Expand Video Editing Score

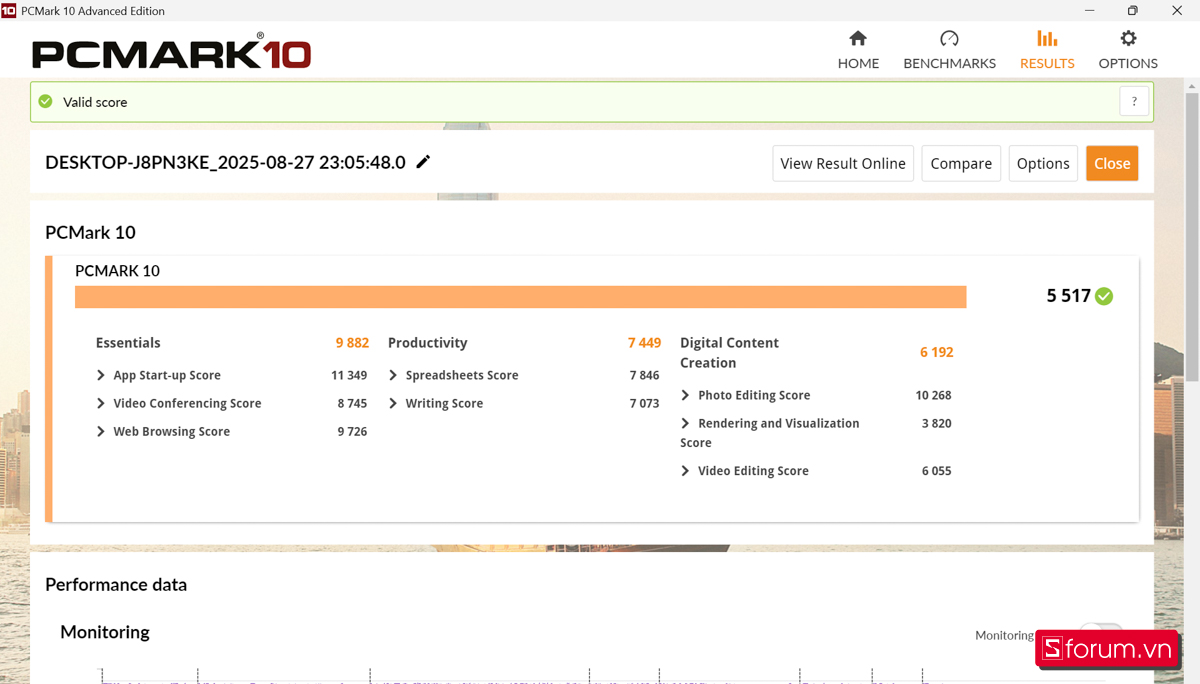[x=685, y=471]
